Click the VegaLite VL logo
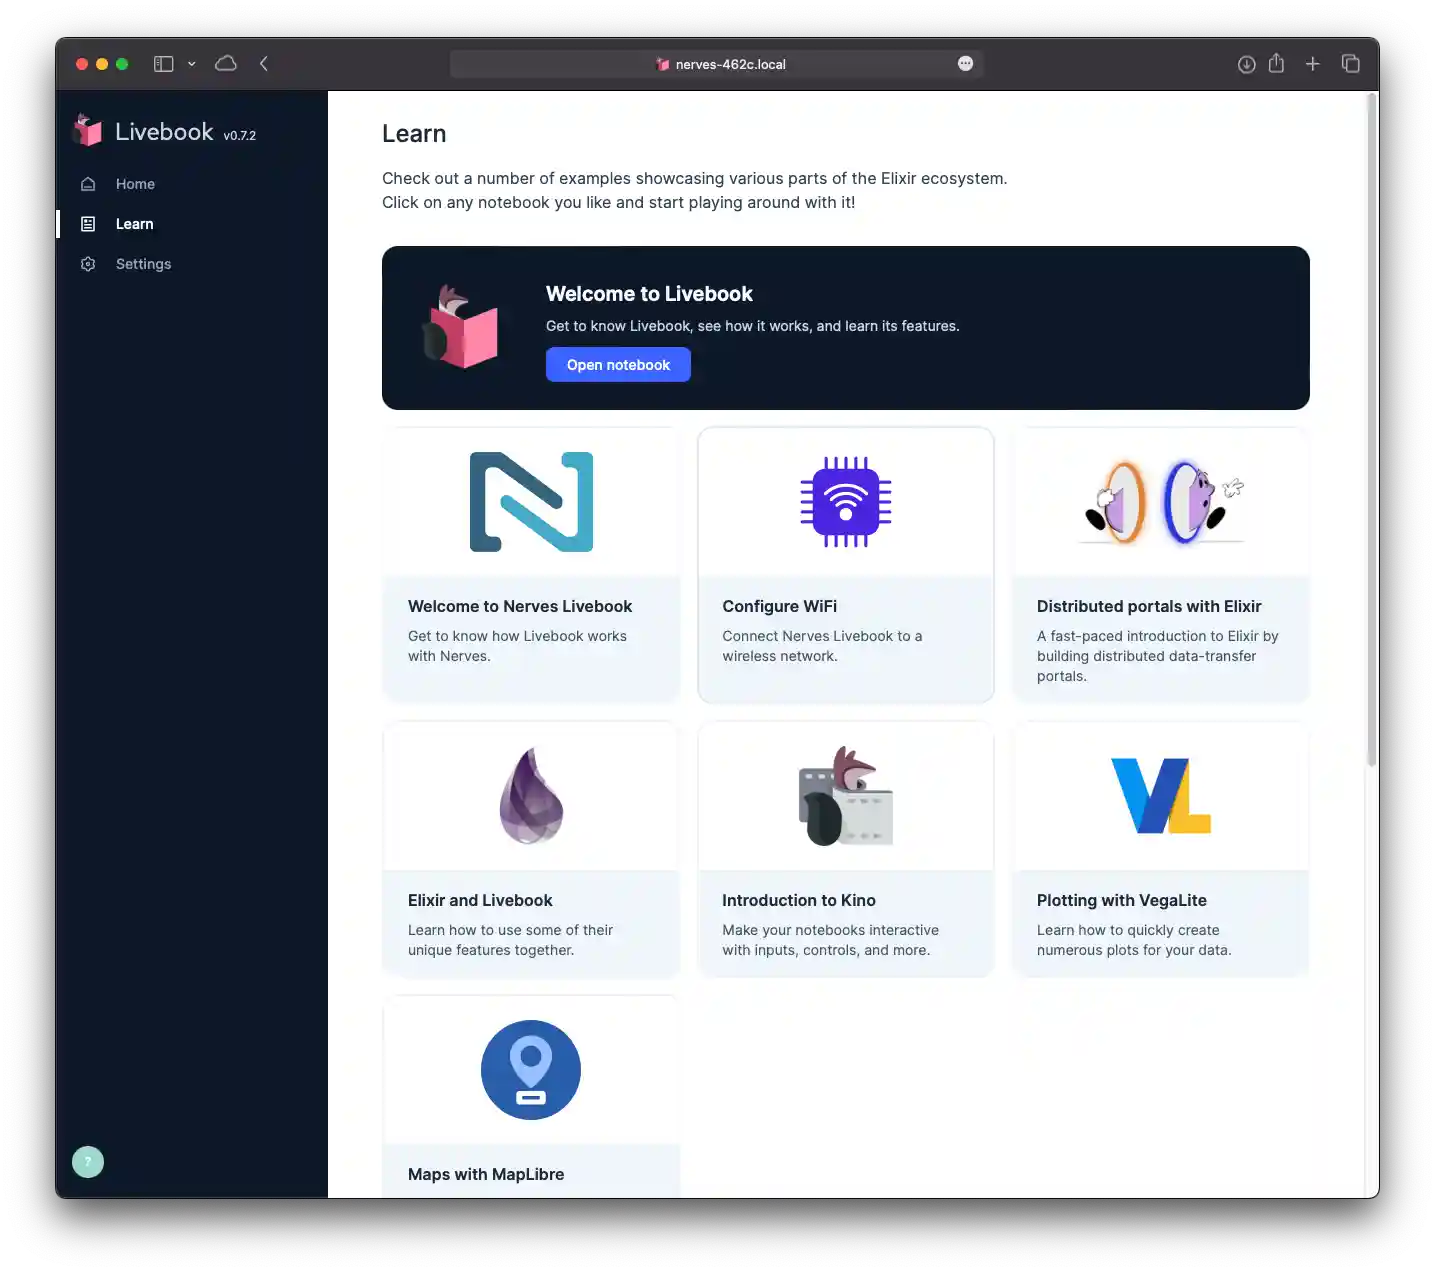 [x=1161, y=796]
